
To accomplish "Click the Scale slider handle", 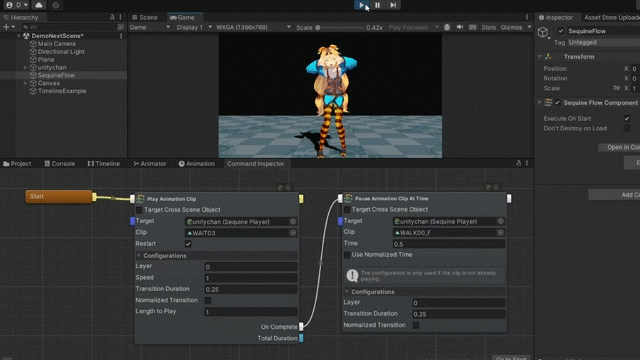I will click(318, 27).
